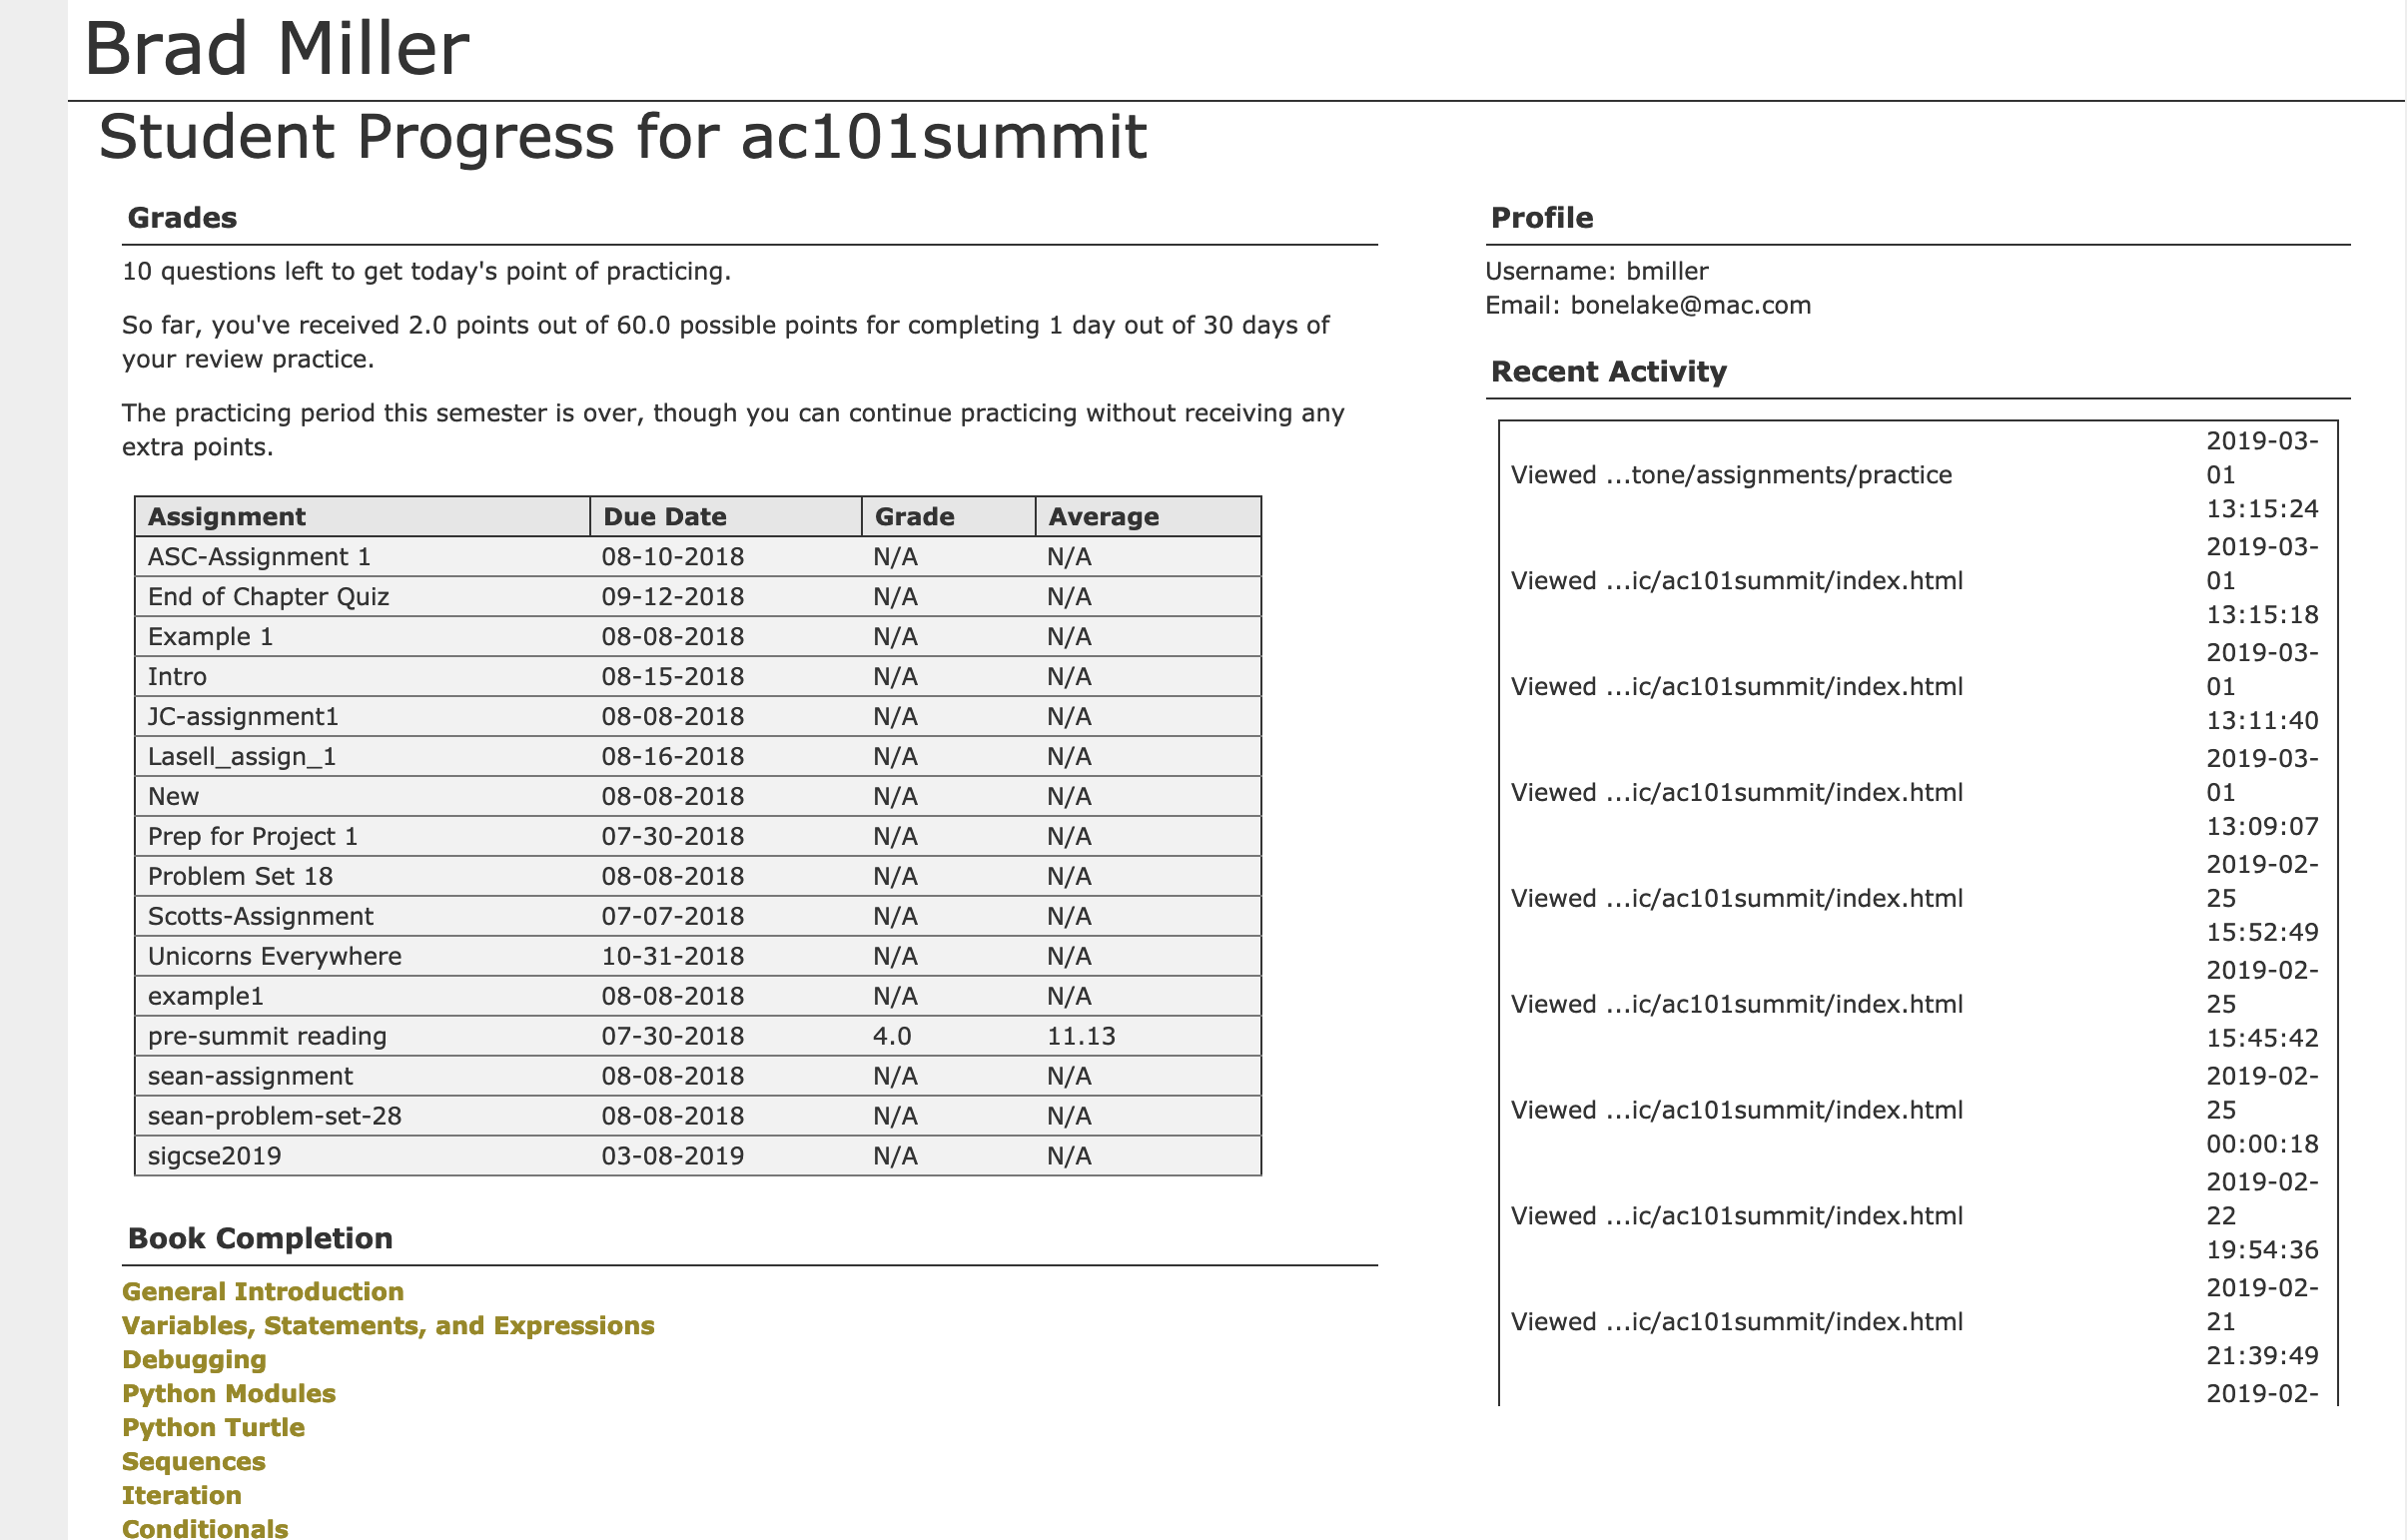2407x1540 pixels.
Task: Select the Python Turtle chapter link
Action: point(213,1427)
